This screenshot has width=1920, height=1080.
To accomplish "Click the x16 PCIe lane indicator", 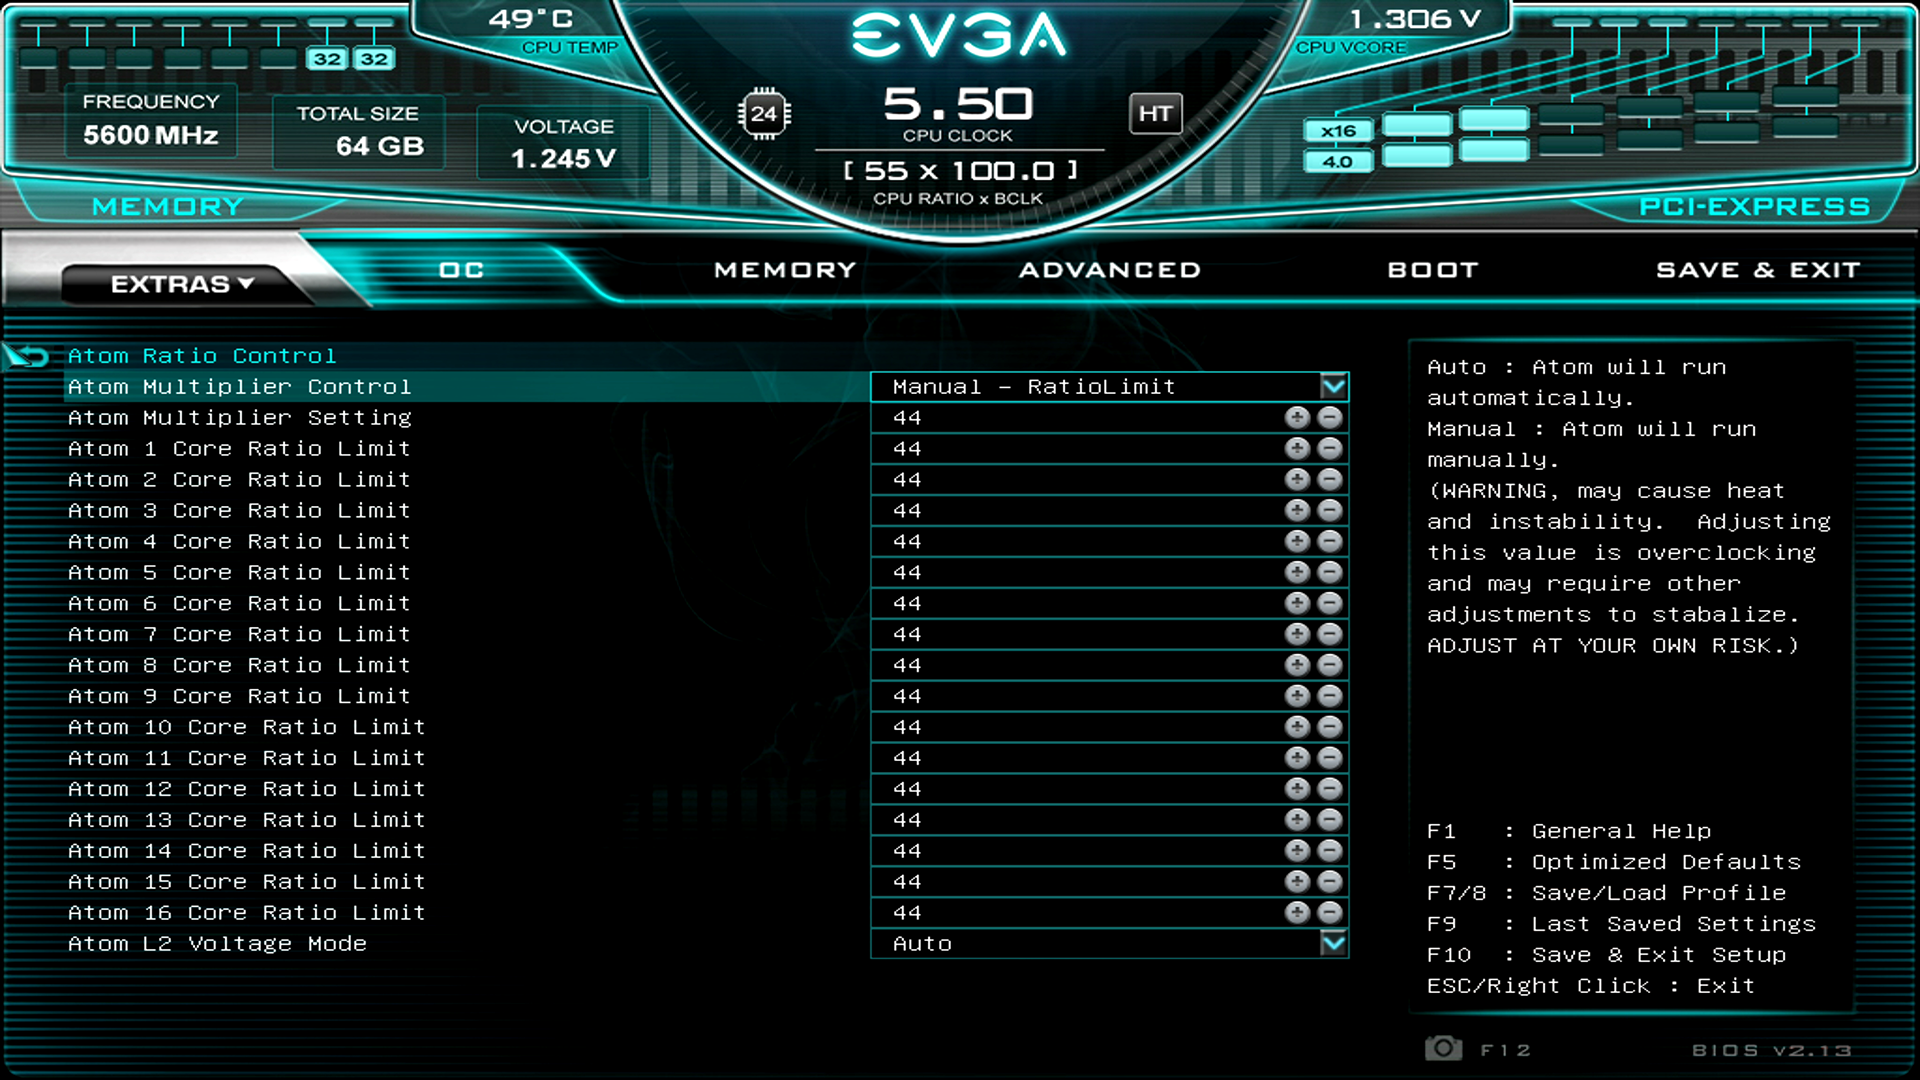I will pyautogui.click(x=1338, y=131).
